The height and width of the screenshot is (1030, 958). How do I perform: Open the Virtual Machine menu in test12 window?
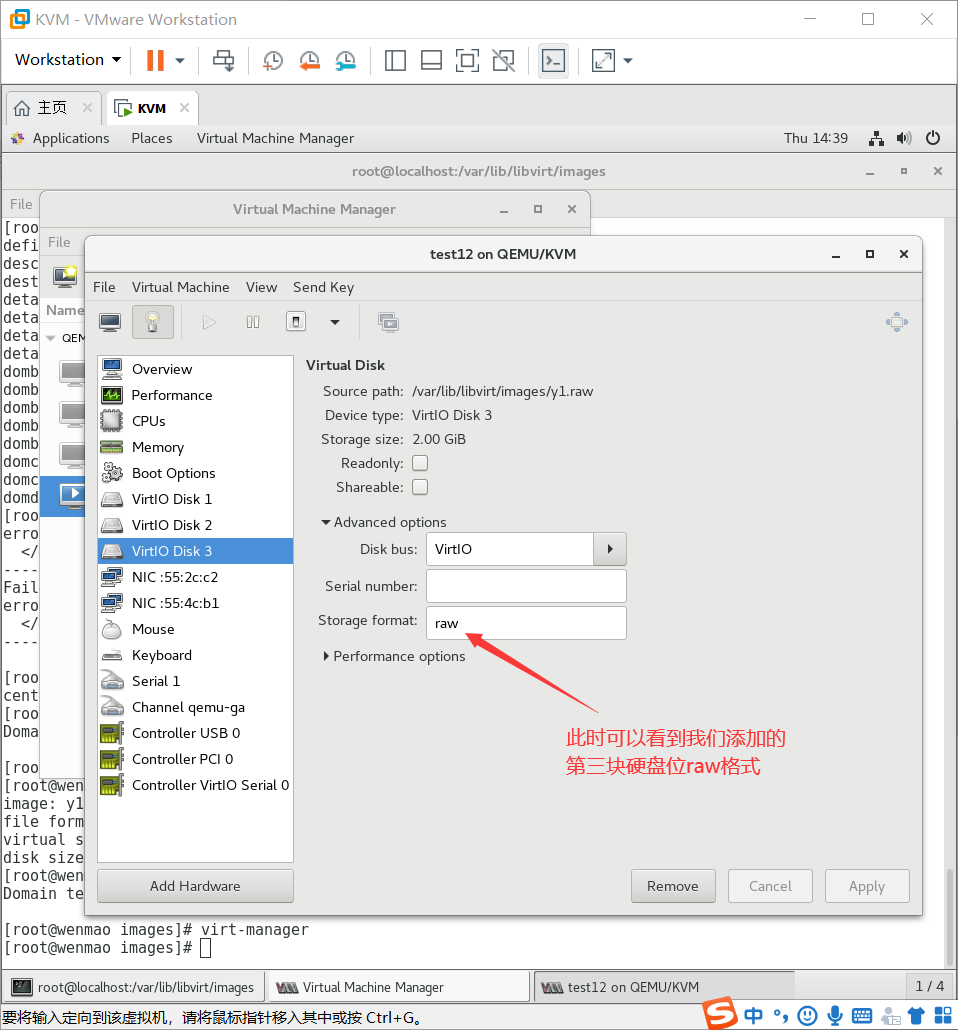tap(181, 287)
